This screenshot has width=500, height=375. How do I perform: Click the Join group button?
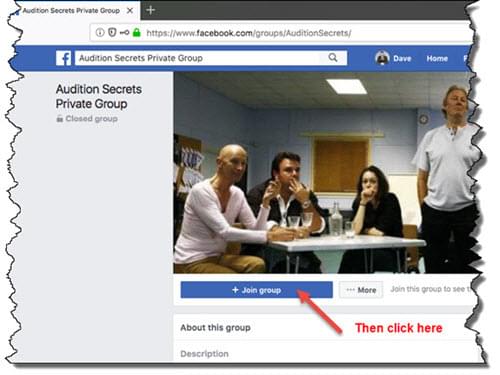(x=256, y=290)
